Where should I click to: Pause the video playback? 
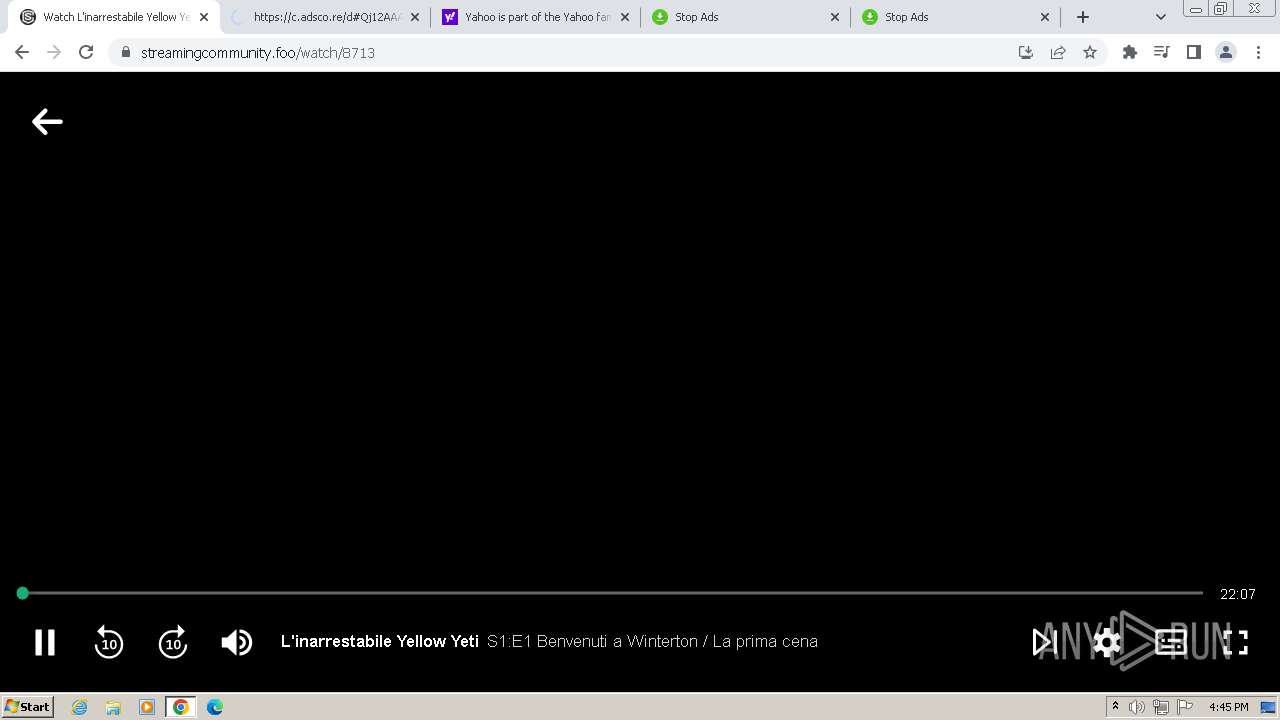(x=45, y=642)
